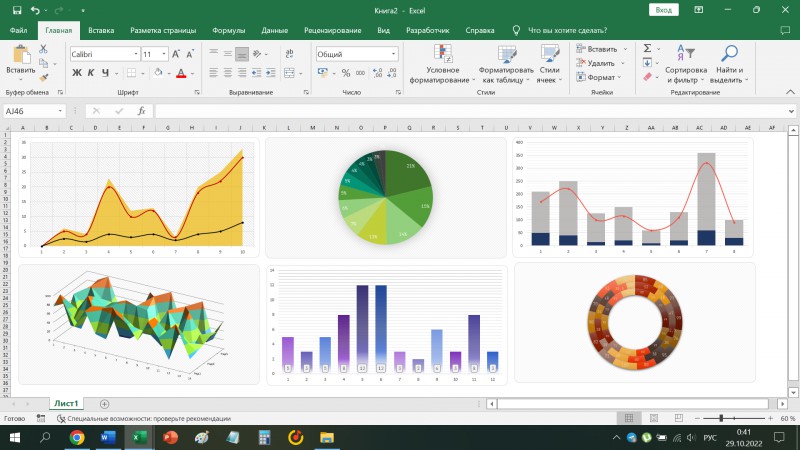Screen dimensions: 800x450
Task: Open the font color dropdown arrow
Action: pyautogui.click(x=192, y=73)
